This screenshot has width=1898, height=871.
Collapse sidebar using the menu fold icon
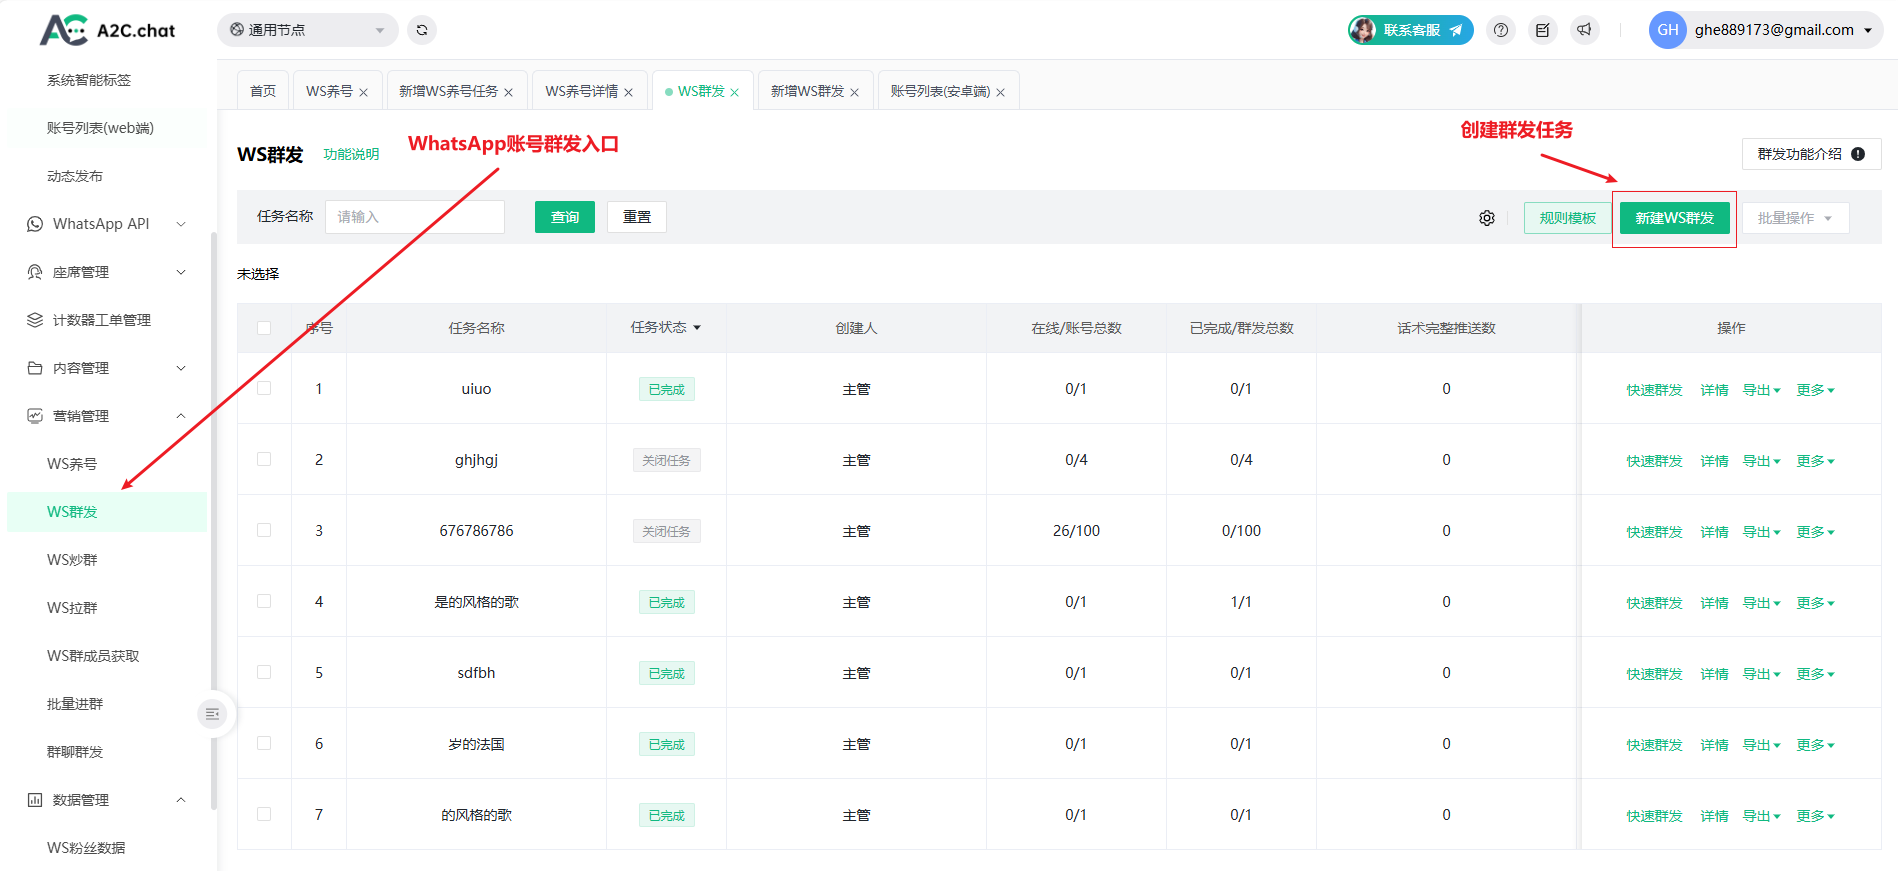point(212,714)
